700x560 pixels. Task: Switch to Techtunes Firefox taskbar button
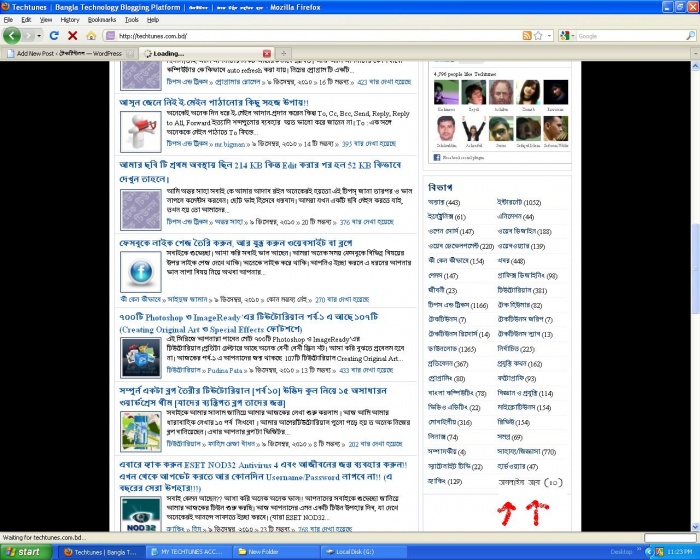point(100,552)
